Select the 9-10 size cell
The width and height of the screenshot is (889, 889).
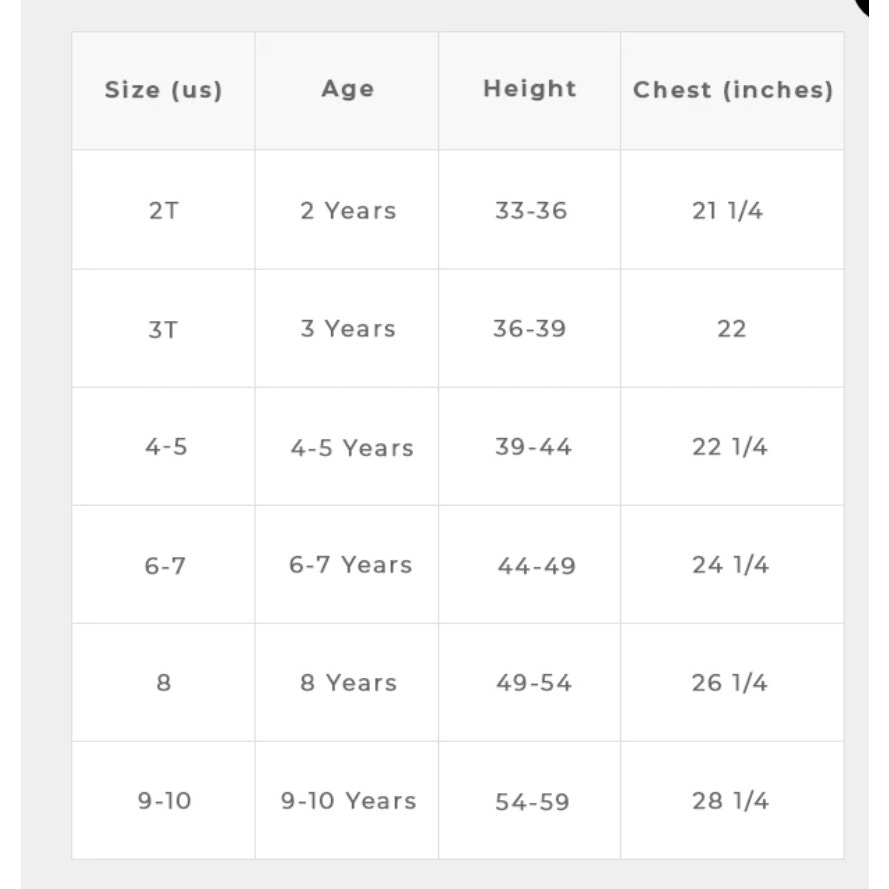pos(164,801)
